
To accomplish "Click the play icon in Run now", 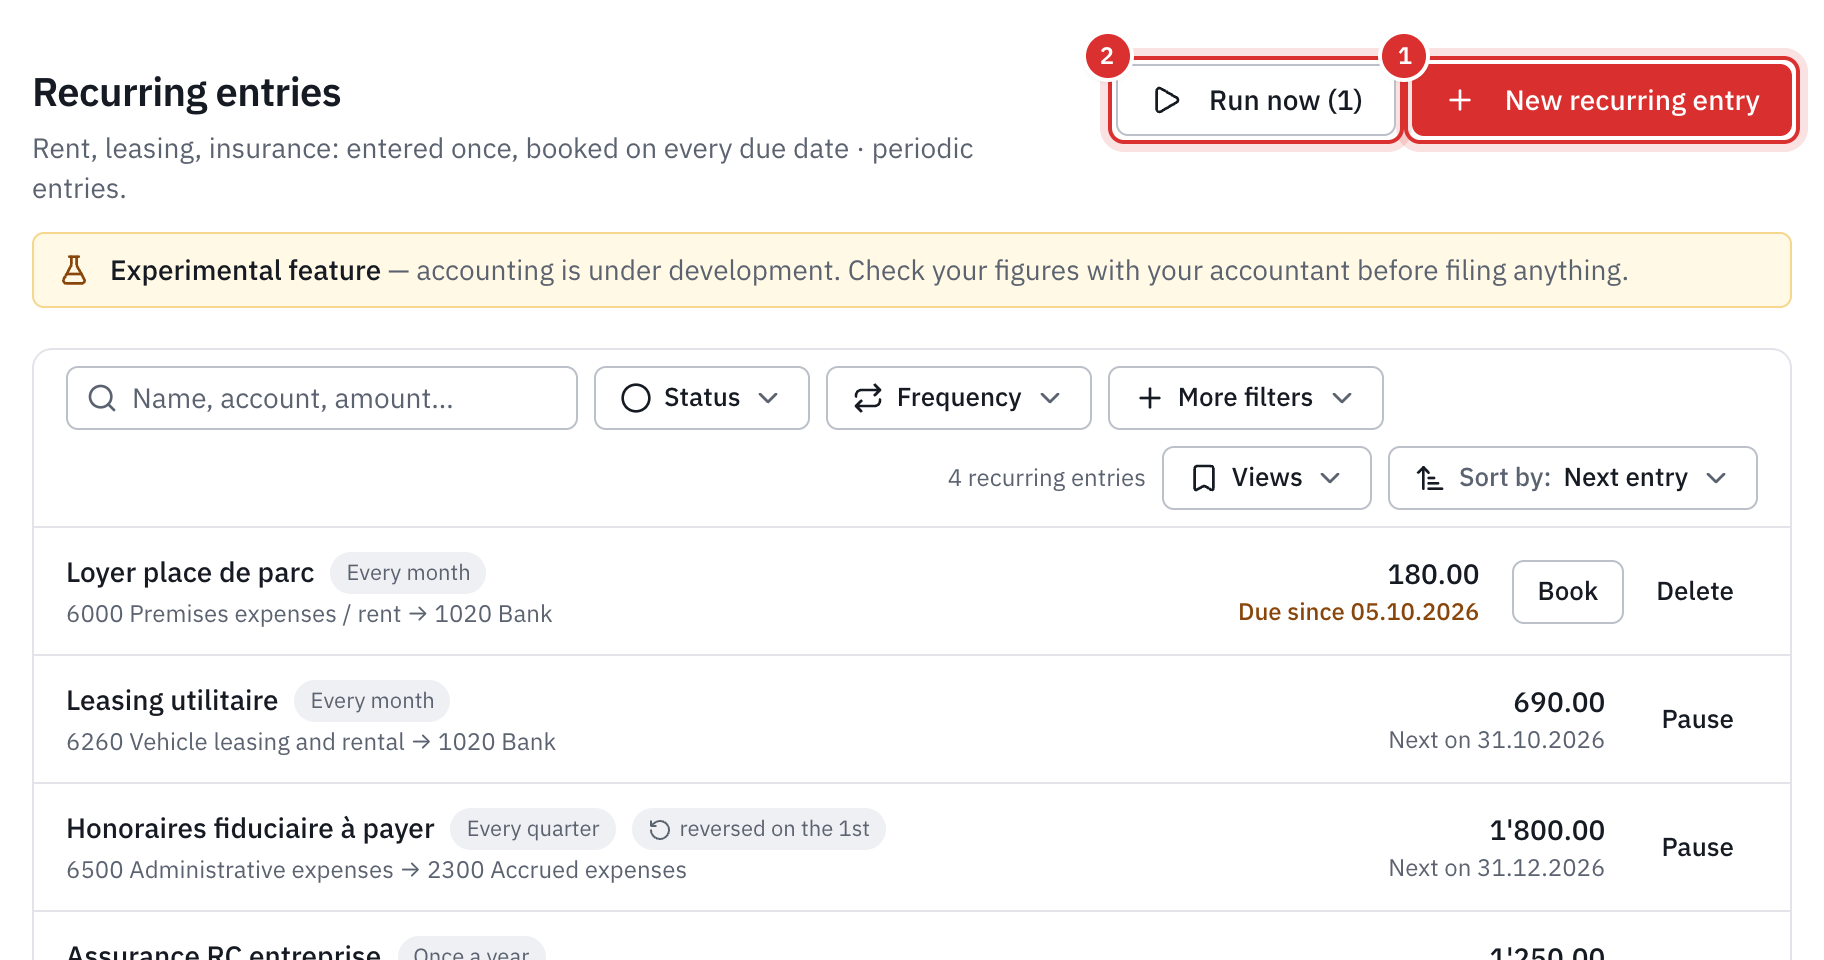I will 1166,100.
